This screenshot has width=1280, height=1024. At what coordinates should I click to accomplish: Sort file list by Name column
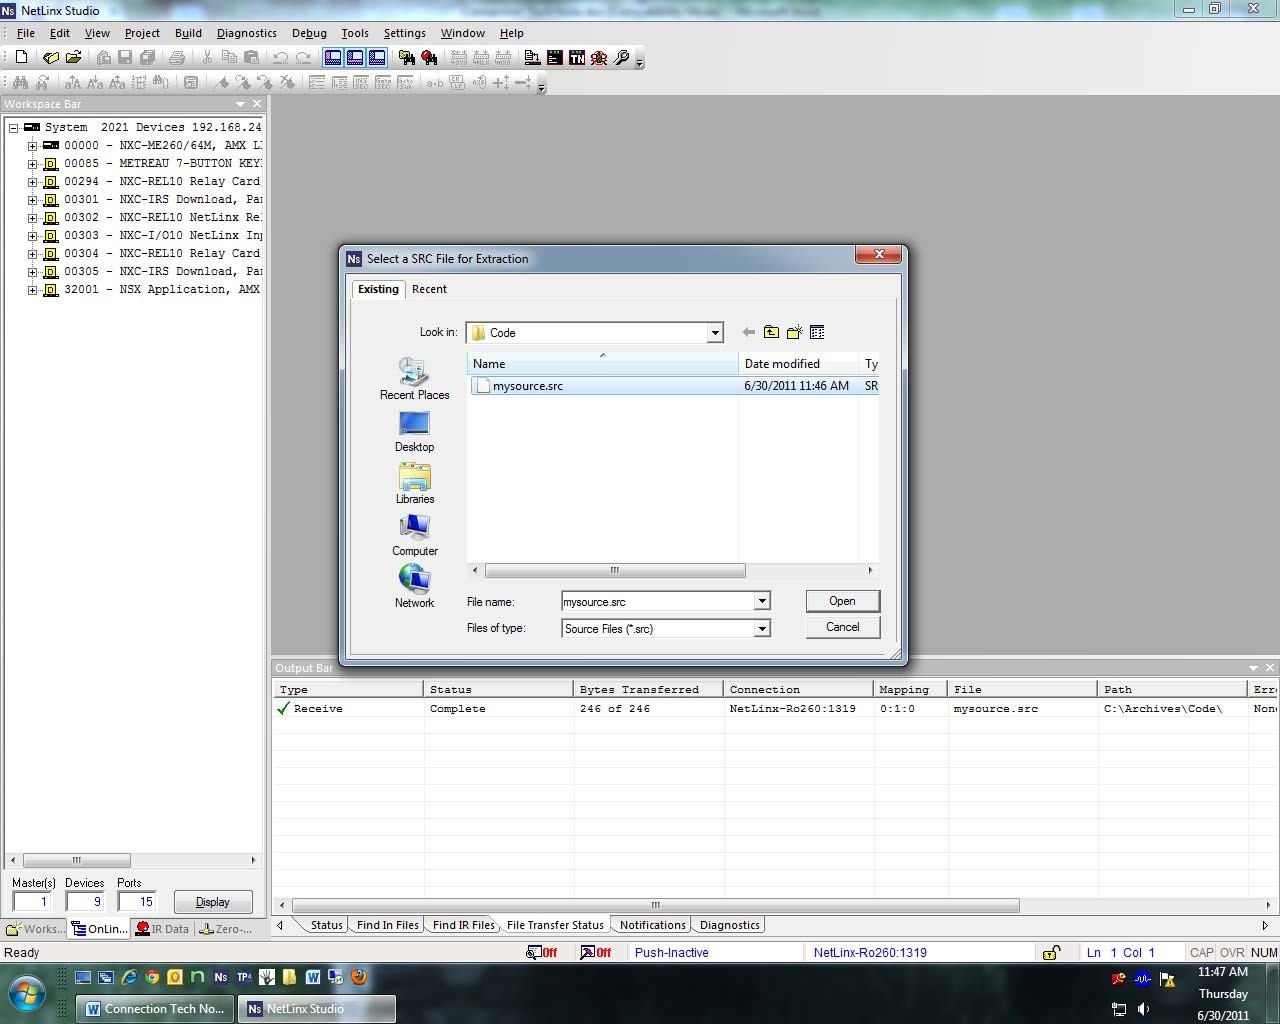tap(602, 364)
